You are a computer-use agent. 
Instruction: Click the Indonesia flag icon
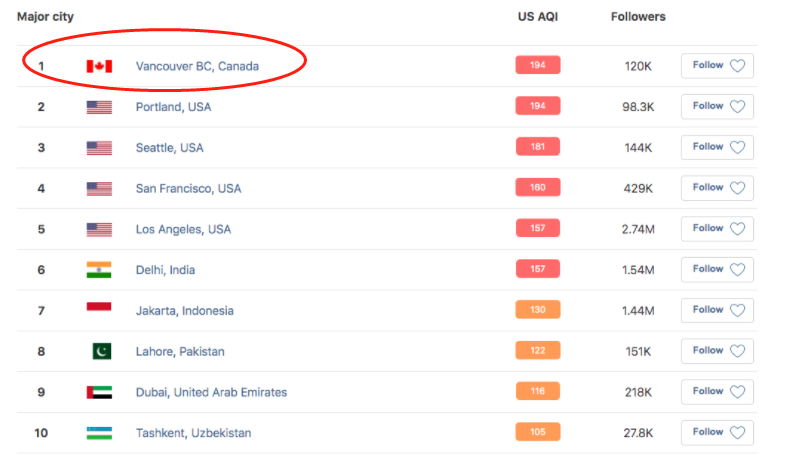coord(98,311)
